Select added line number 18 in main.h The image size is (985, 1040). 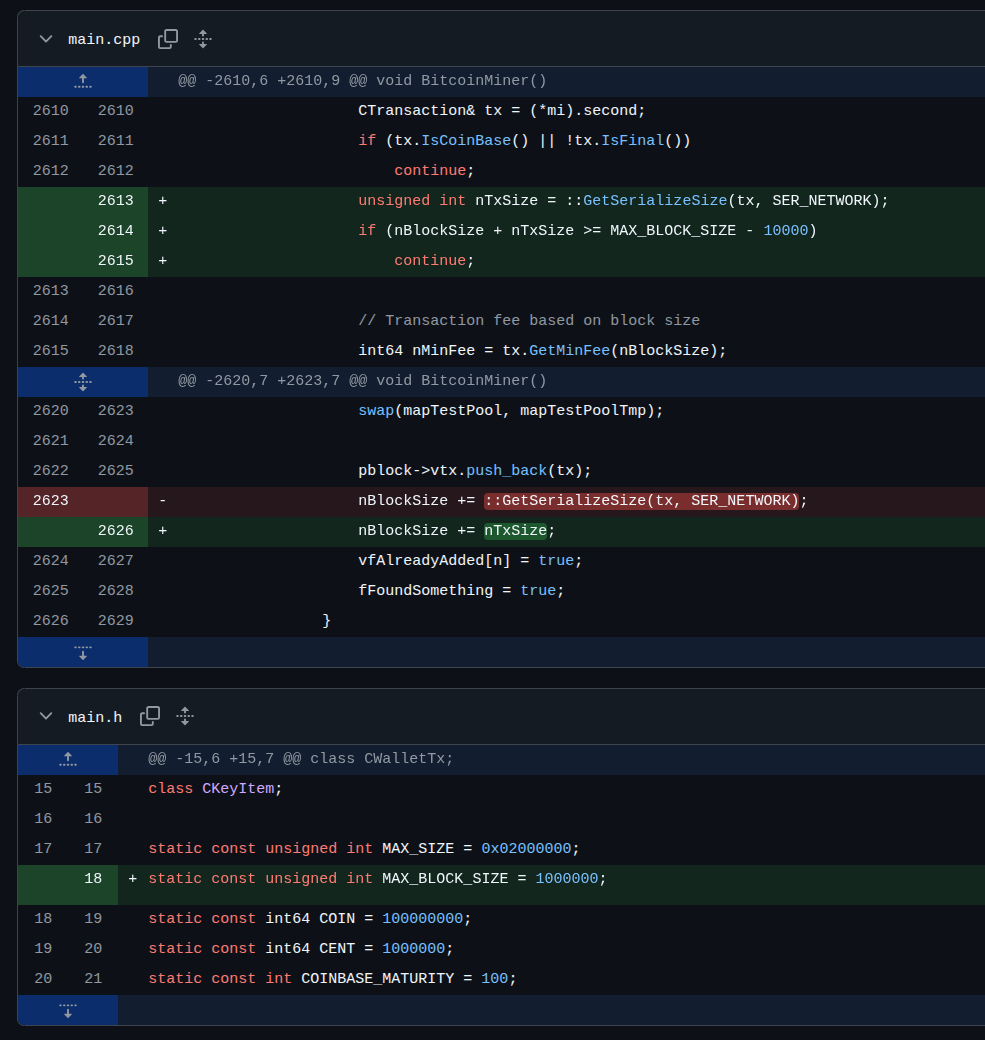93,879
